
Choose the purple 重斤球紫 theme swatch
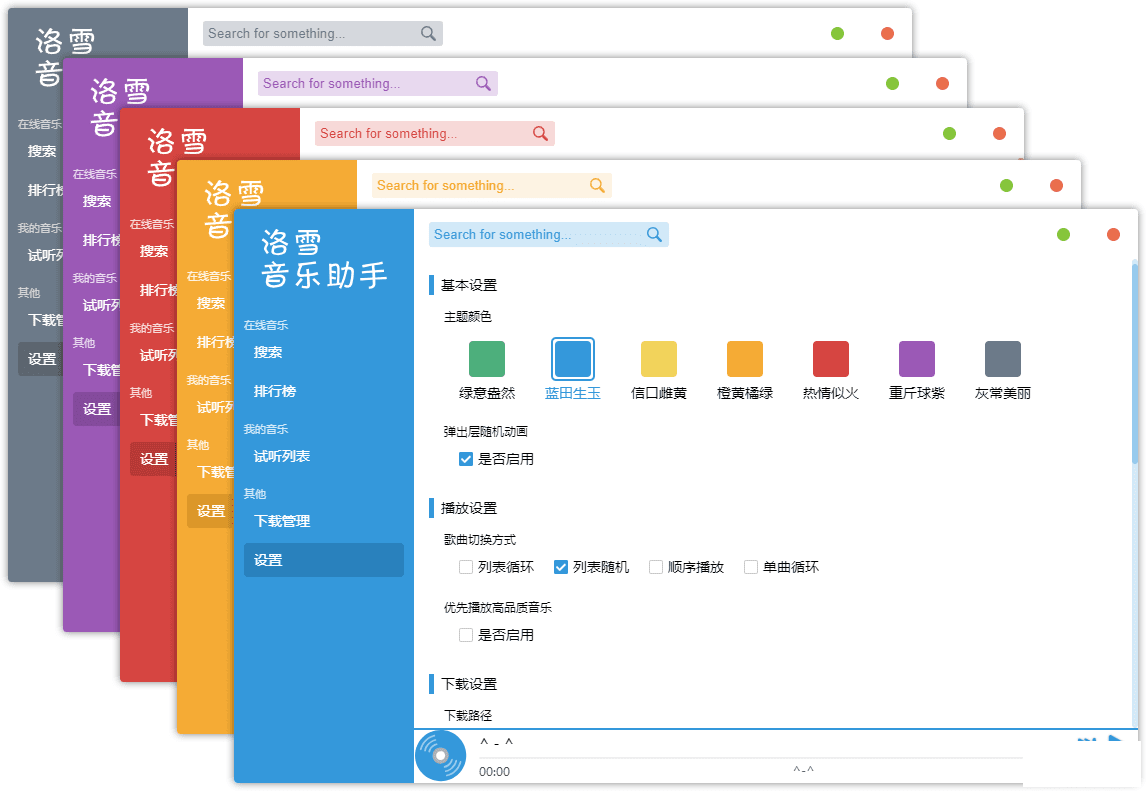(x=917, y=359)
